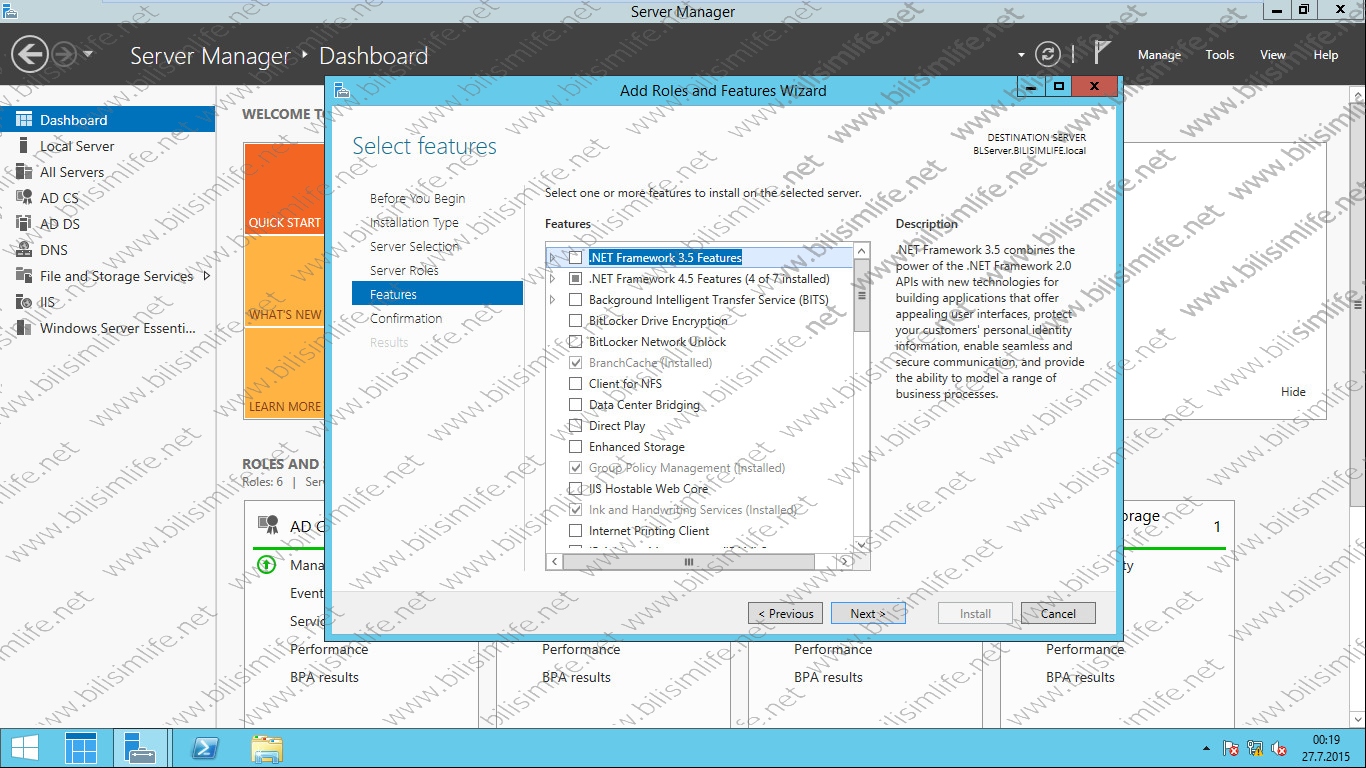
Task: Click the green status arrow in the AD tile
Action: (266, 565)
